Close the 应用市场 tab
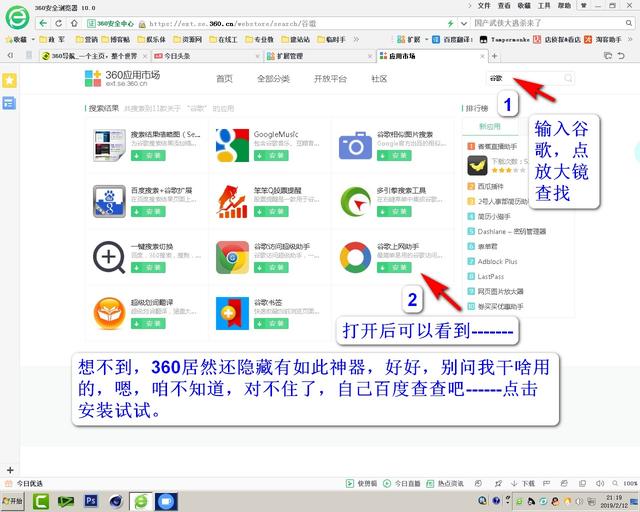 point(482,56)
